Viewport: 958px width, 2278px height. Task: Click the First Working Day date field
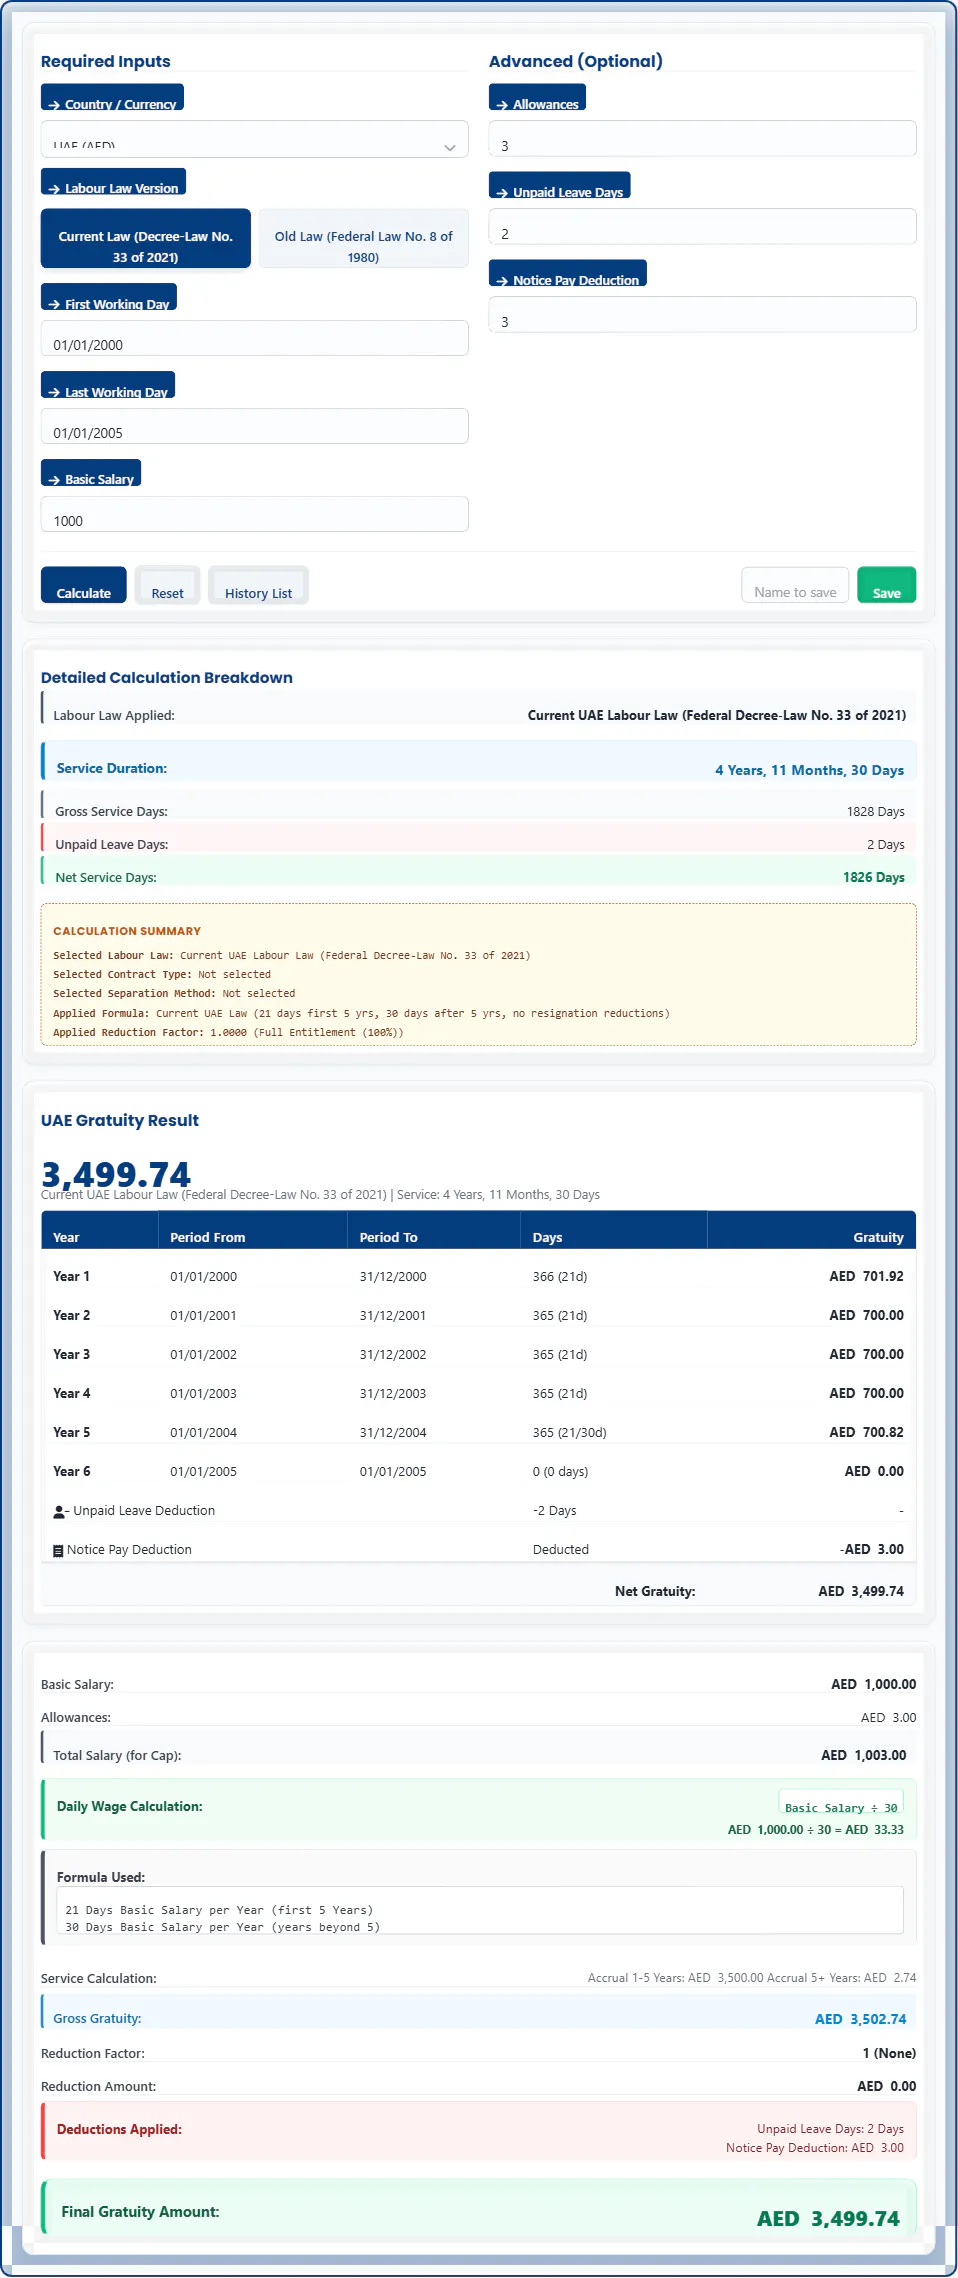coord(254,338)
